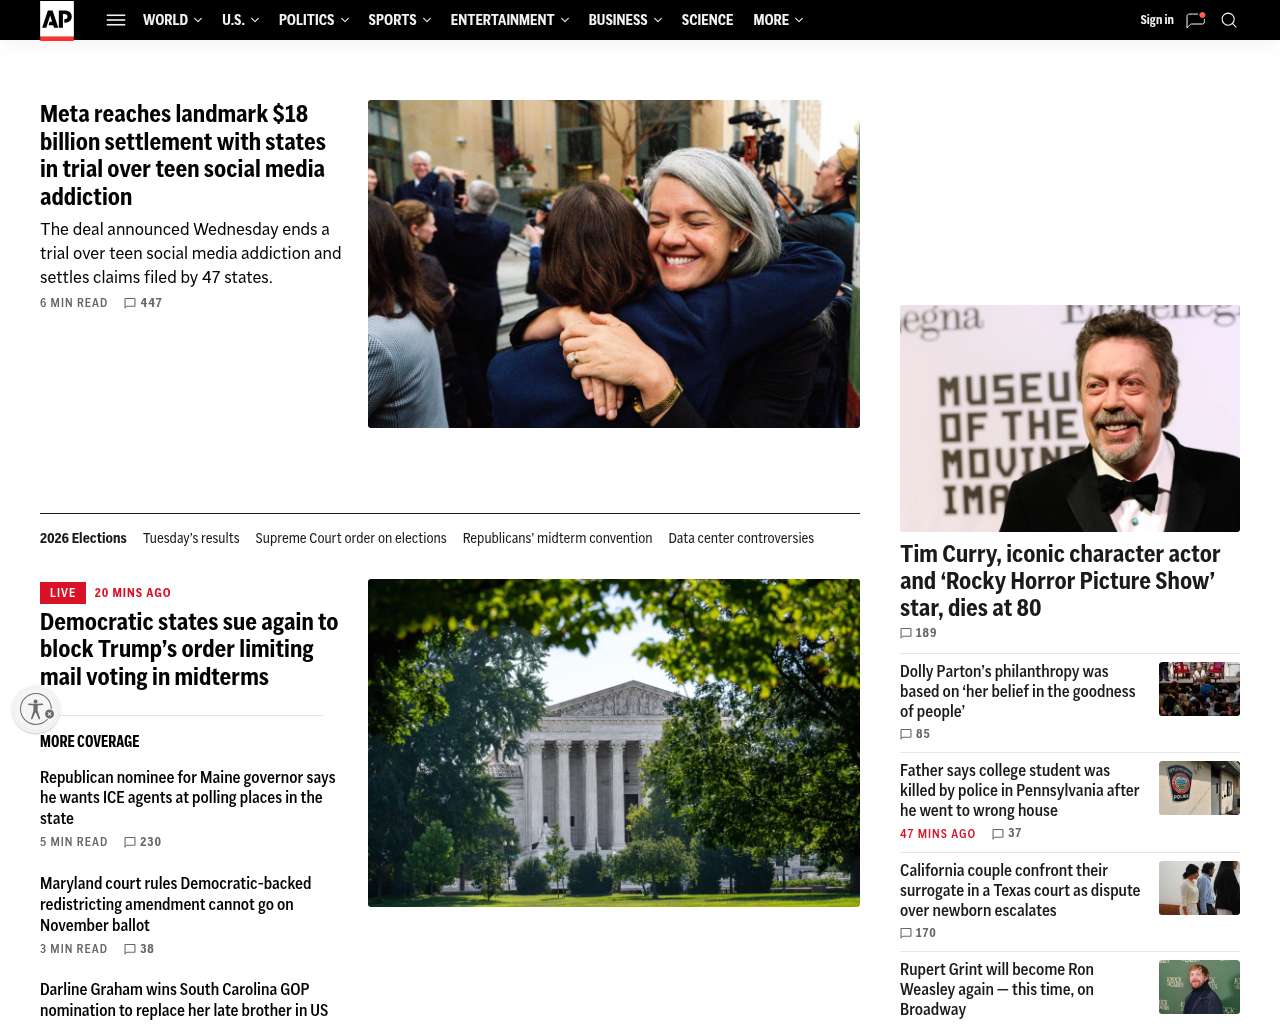This screenshot has width=1280, height=1024.
Task: Select the 2026 Elections topic link
Action: (83, 538)
